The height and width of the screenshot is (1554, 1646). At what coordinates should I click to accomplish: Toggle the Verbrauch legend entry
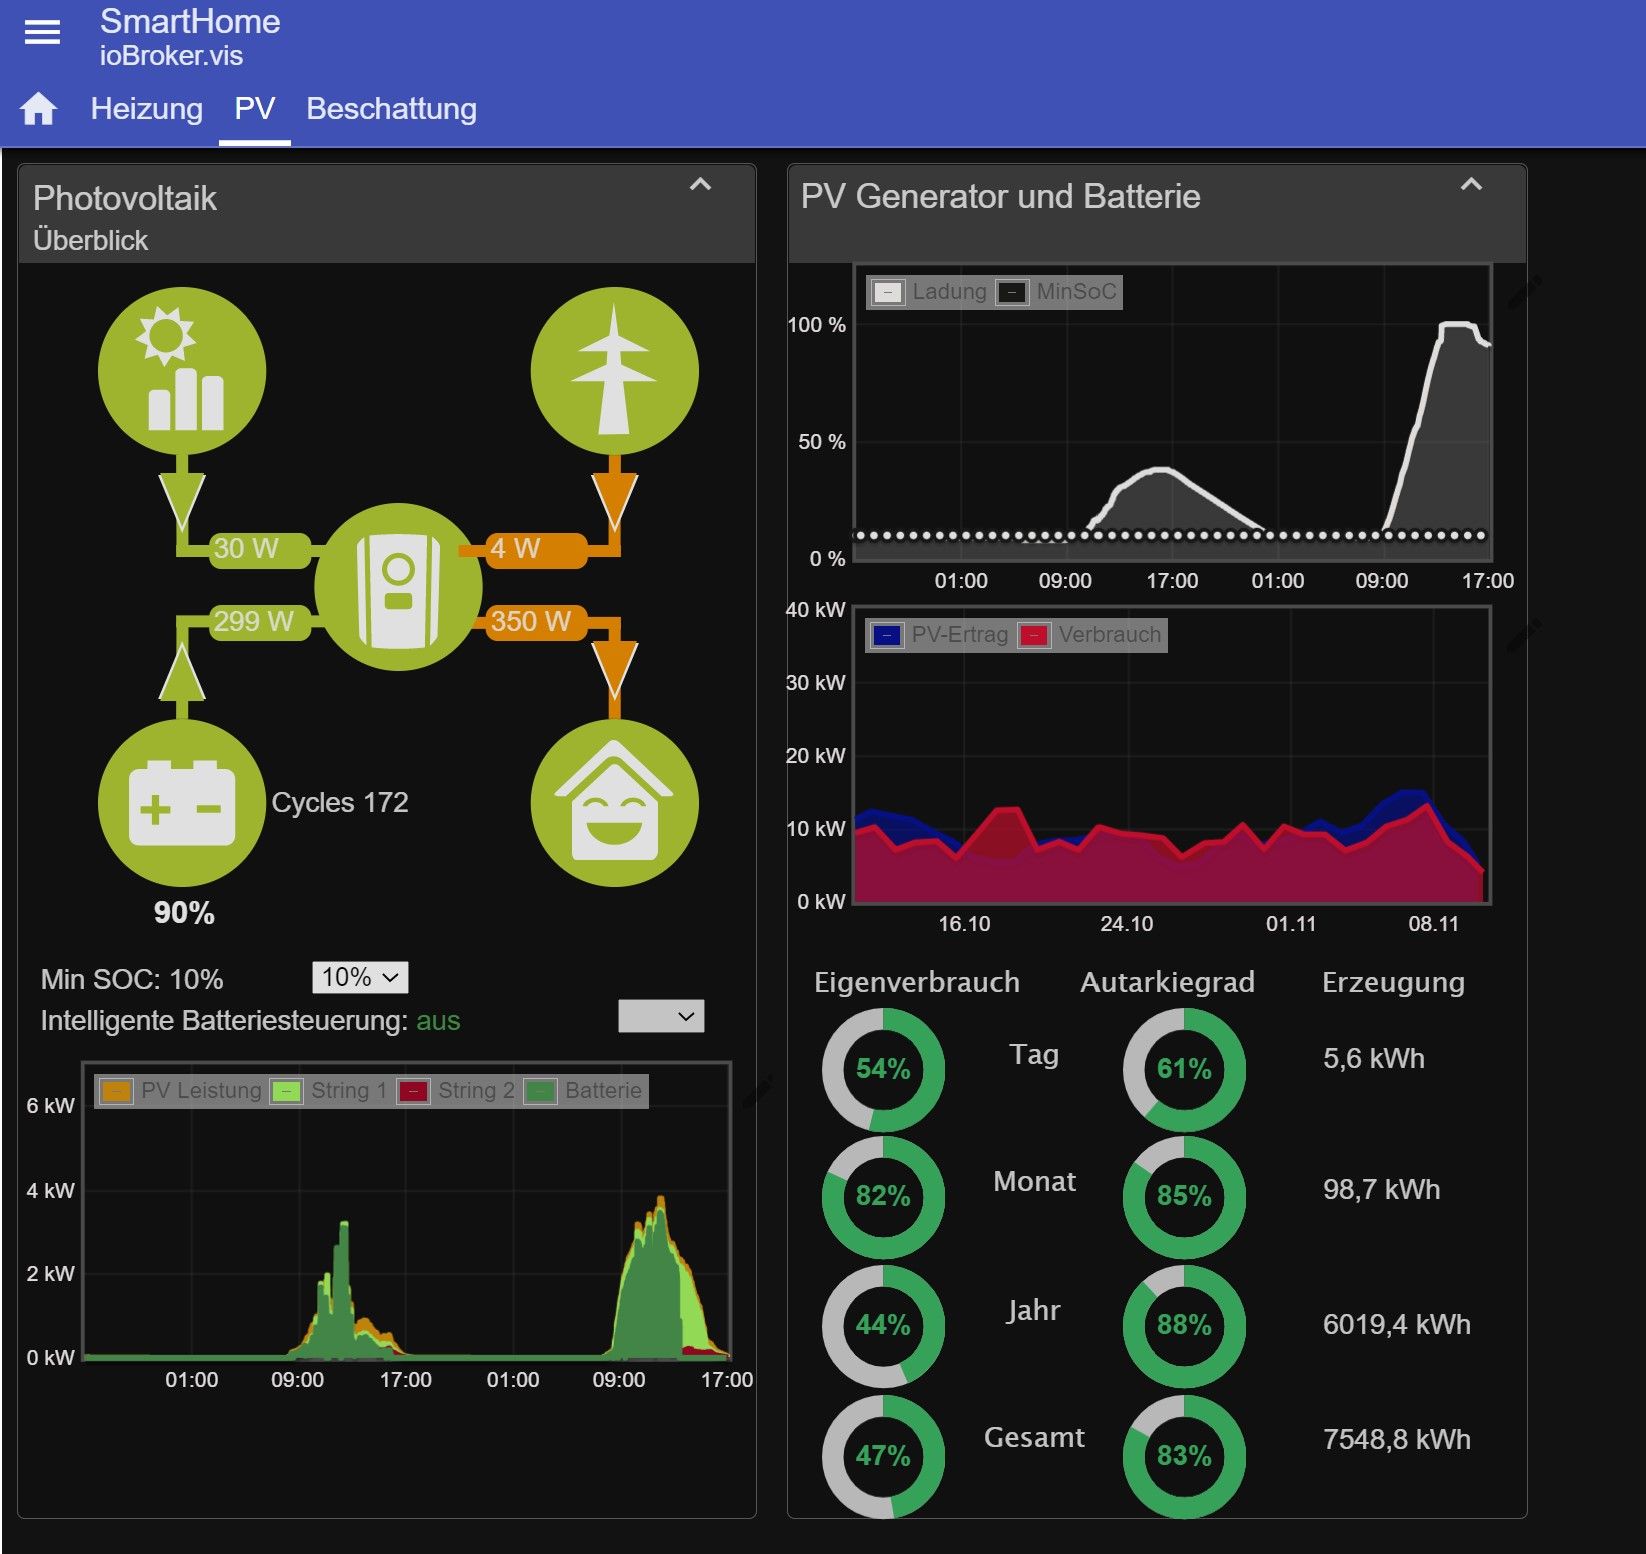(1090, 635)
